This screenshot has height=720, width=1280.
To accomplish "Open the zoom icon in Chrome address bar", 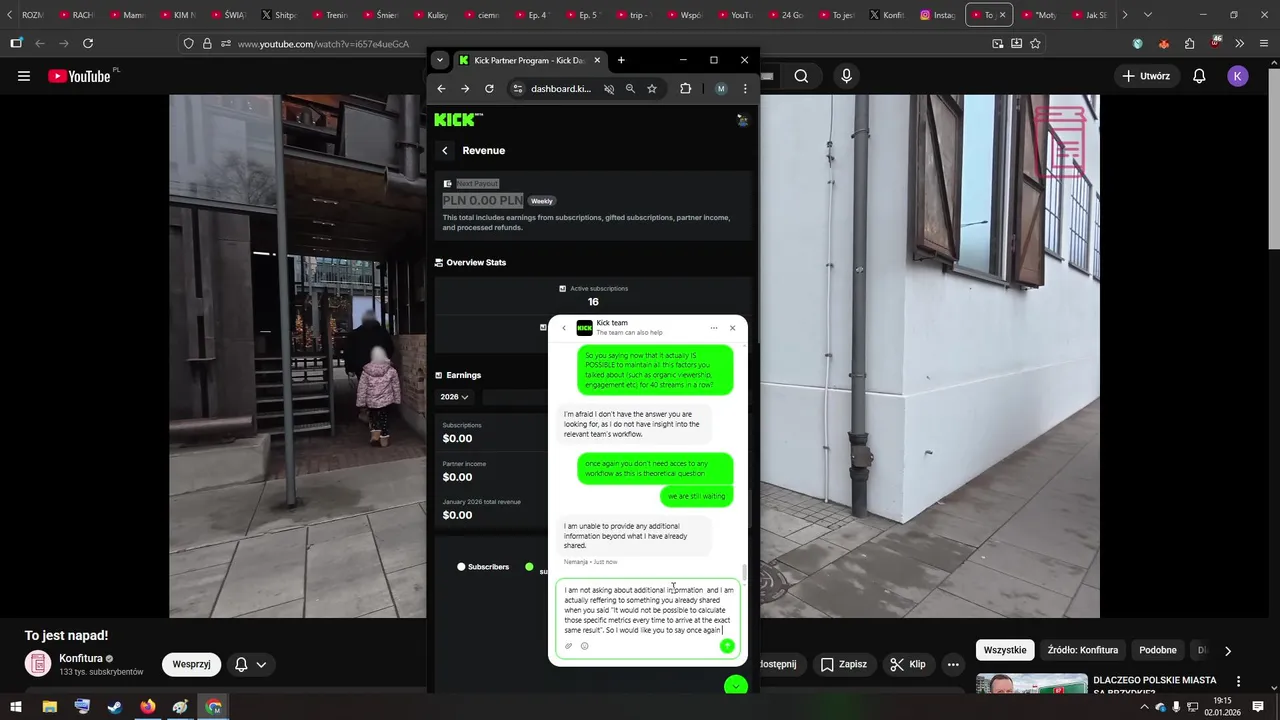I will coord(630,89).
